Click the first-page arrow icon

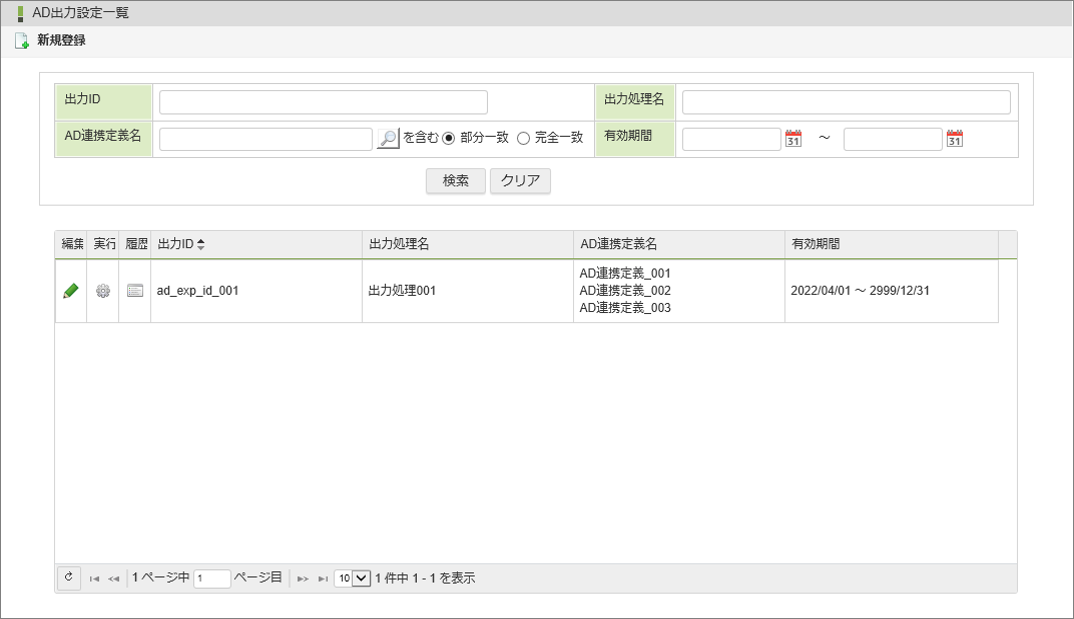93,578
